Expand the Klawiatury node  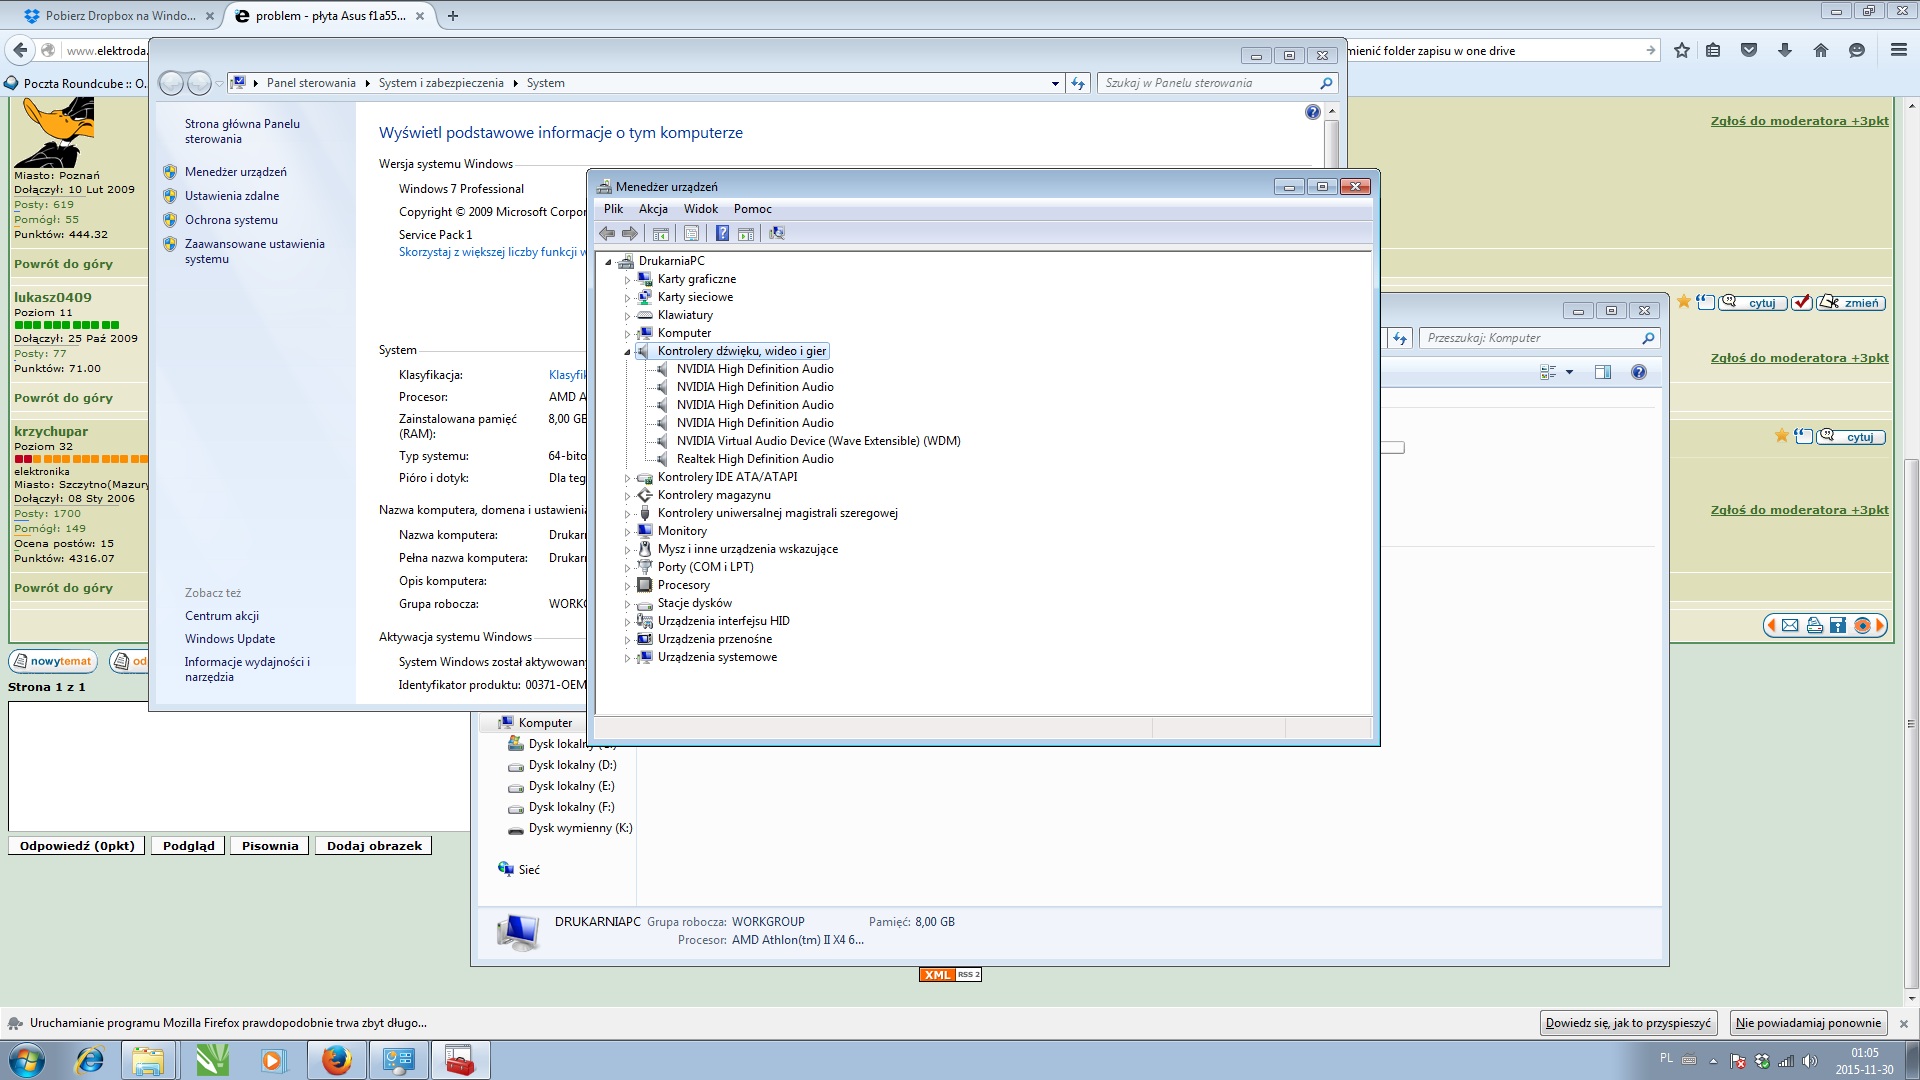click(627, 316)
